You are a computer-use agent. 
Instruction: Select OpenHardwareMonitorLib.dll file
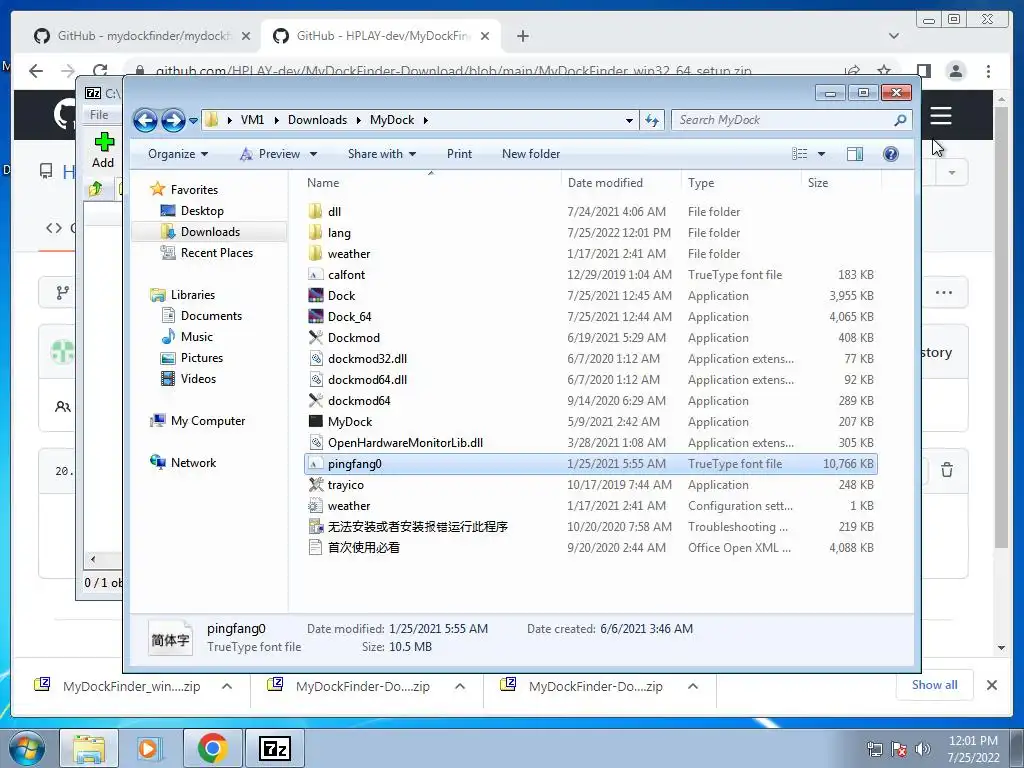(405, 443)
